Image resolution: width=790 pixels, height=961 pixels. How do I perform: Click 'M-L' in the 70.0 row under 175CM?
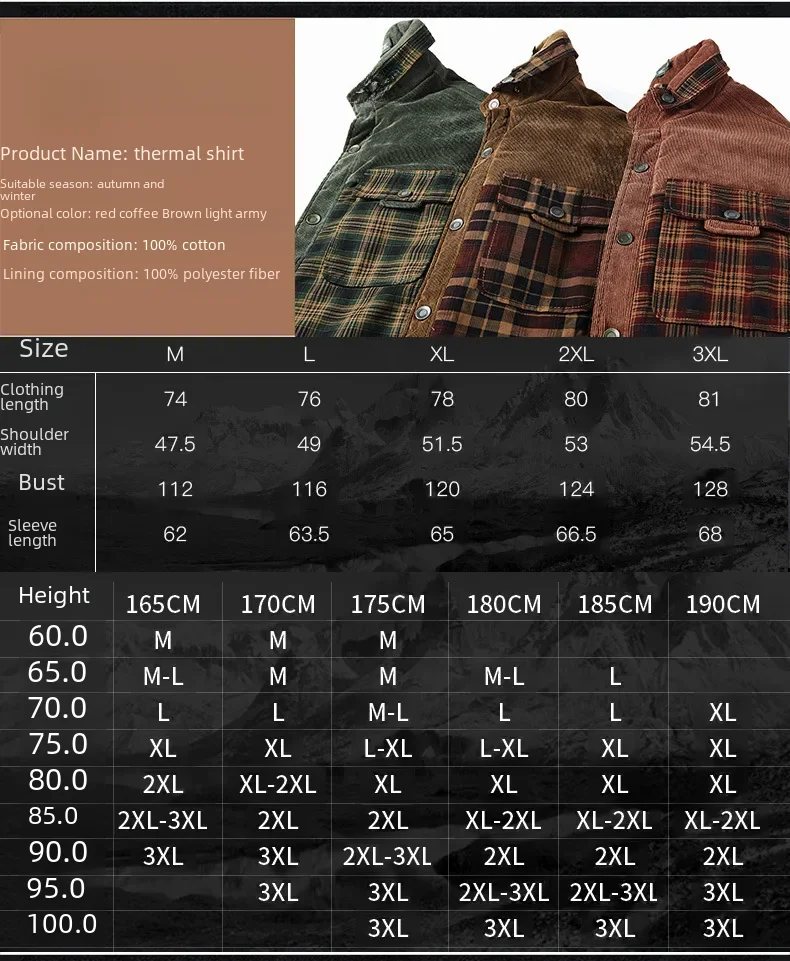(387, 713)
